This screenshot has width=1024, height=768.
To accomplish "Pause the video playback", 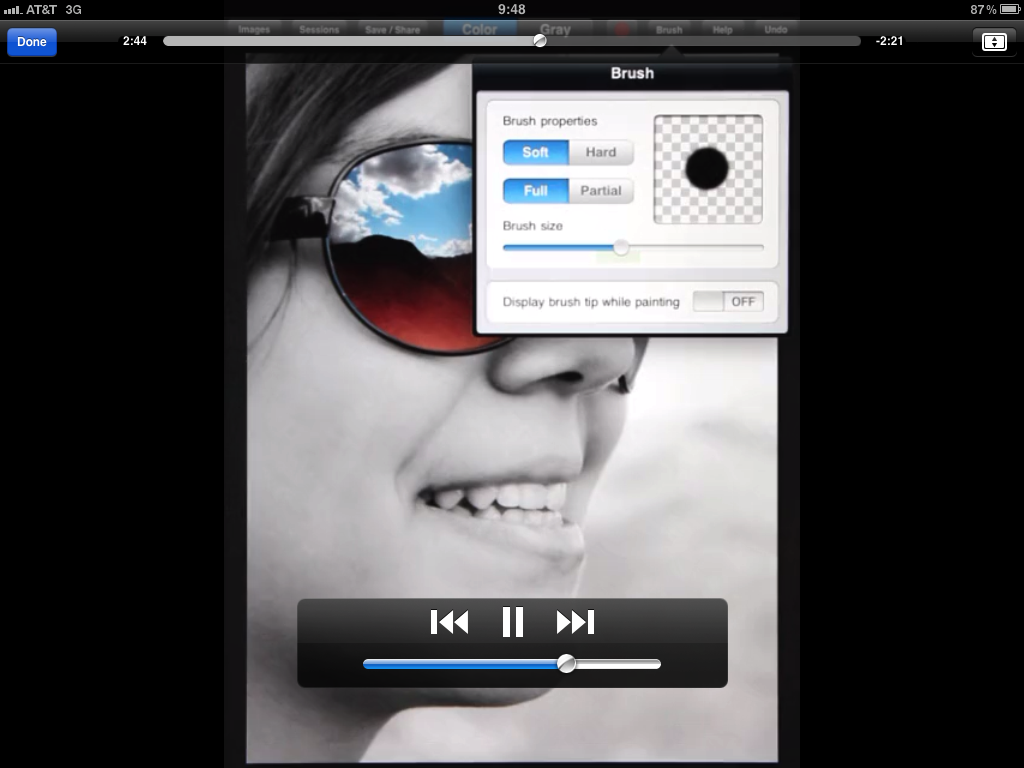I will tap(512, 622).
